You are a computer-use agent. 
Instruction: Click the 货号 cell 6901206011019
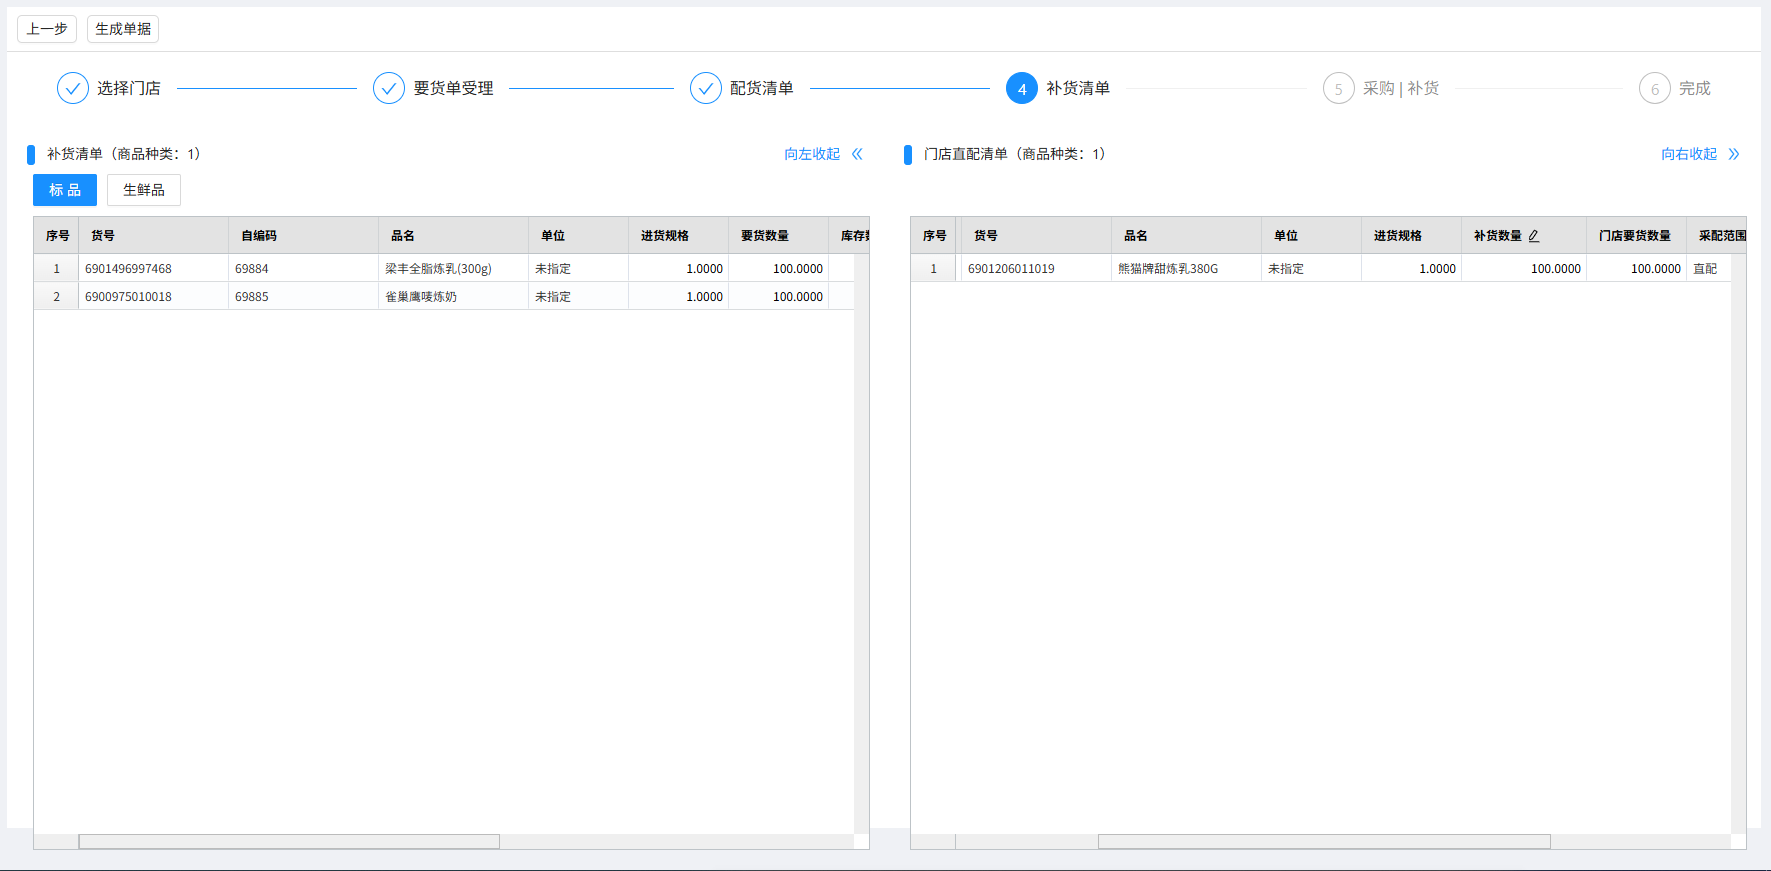click(1036, 268)
